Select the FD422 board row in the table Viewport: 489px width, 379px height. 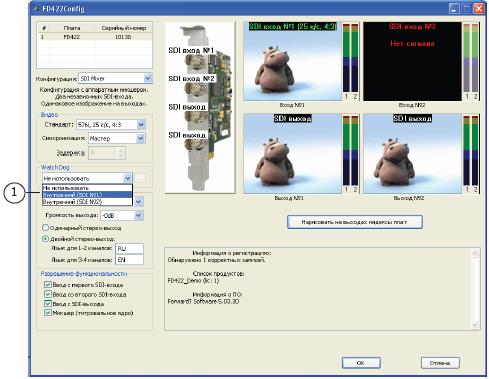point(94,37)
